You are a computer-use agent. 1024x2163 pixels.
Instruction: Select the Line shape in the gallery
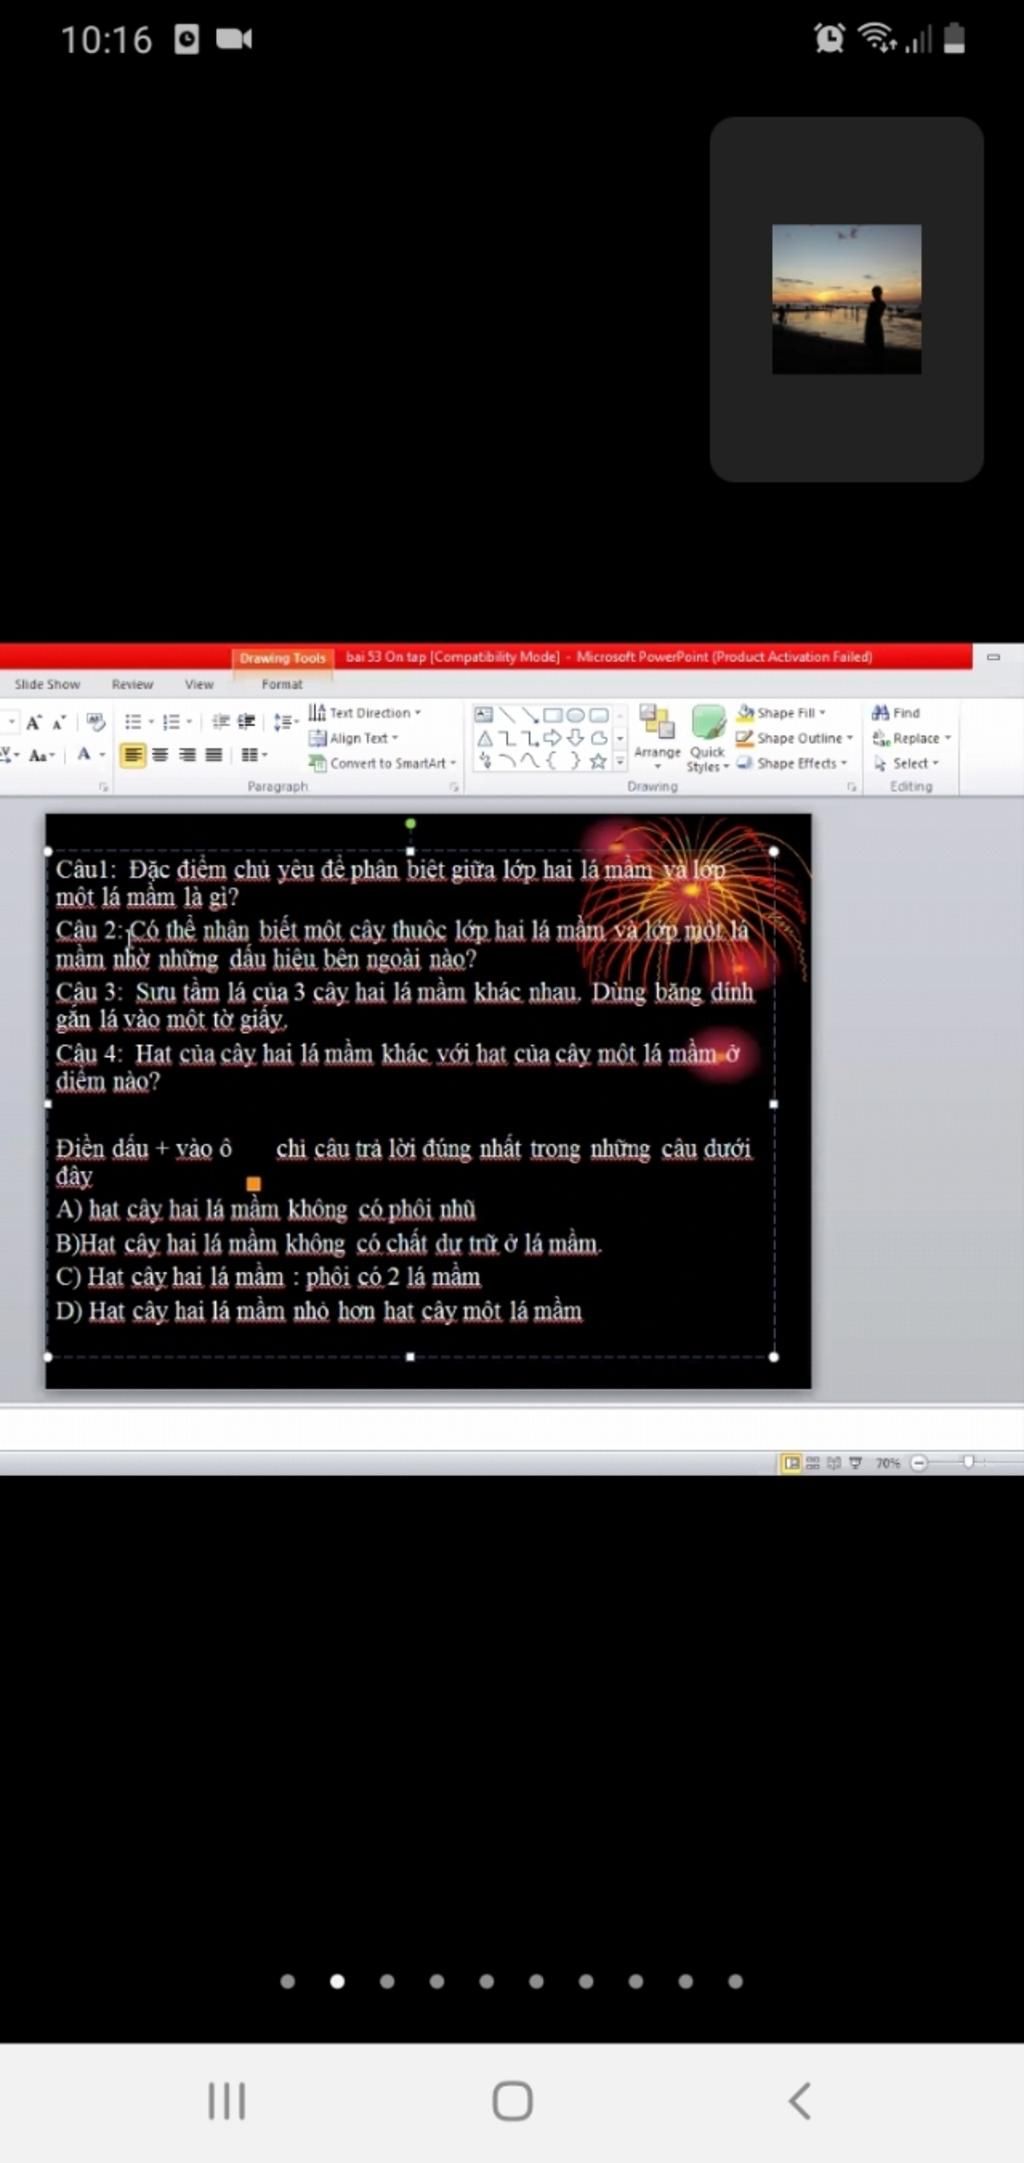[507, 715]
